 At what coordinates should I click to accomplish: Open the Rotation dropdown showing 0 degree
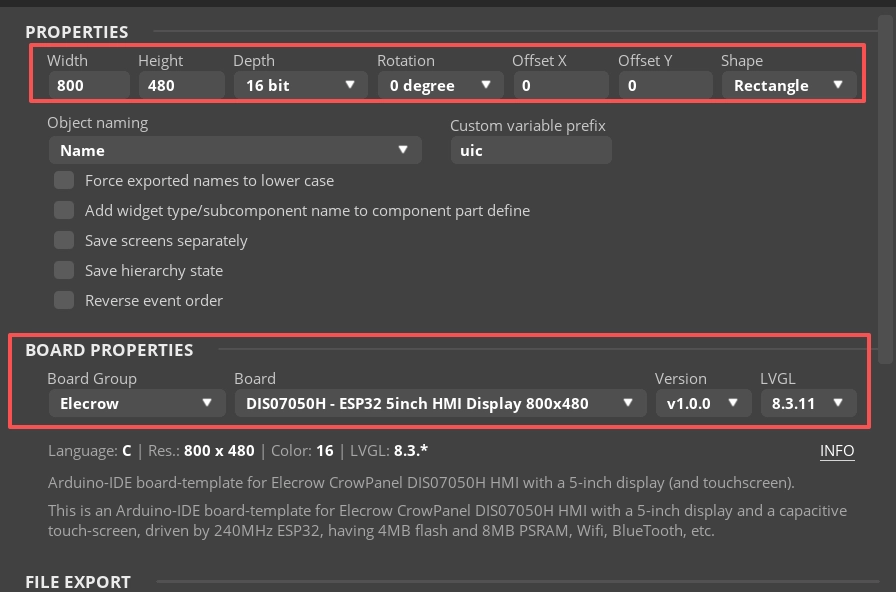tap(441, 85)
